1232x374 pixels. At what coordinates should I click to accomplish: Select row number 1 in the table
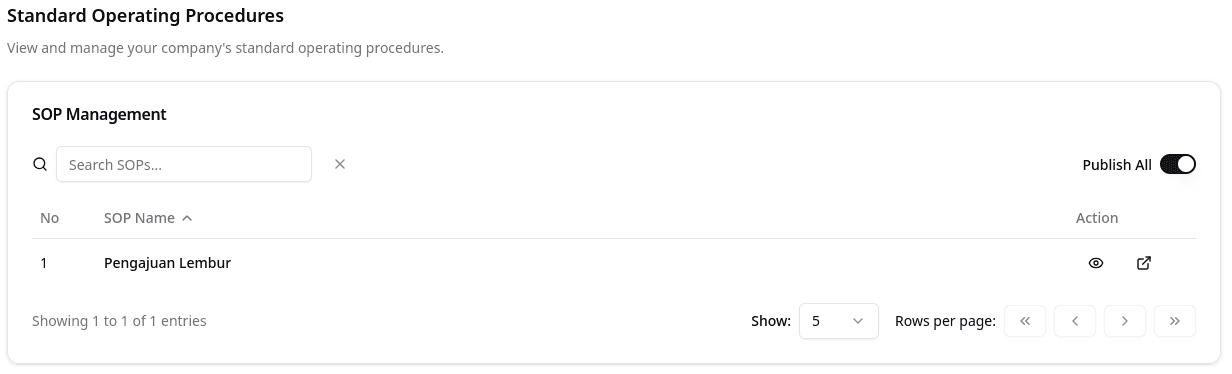click(x=44, y=264)
